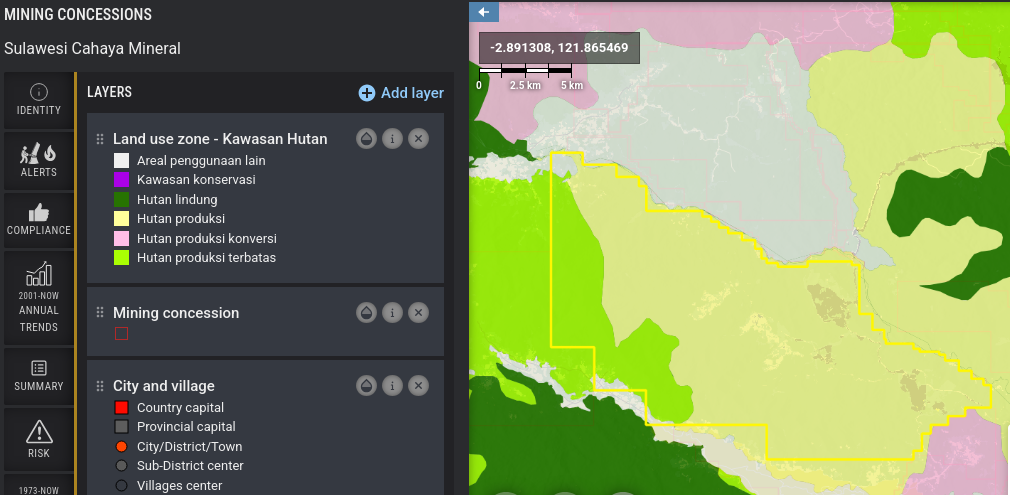Adjust opacity of City and village layer
This screenshot has height=495, width=1010.
click(x=367, y=385)
